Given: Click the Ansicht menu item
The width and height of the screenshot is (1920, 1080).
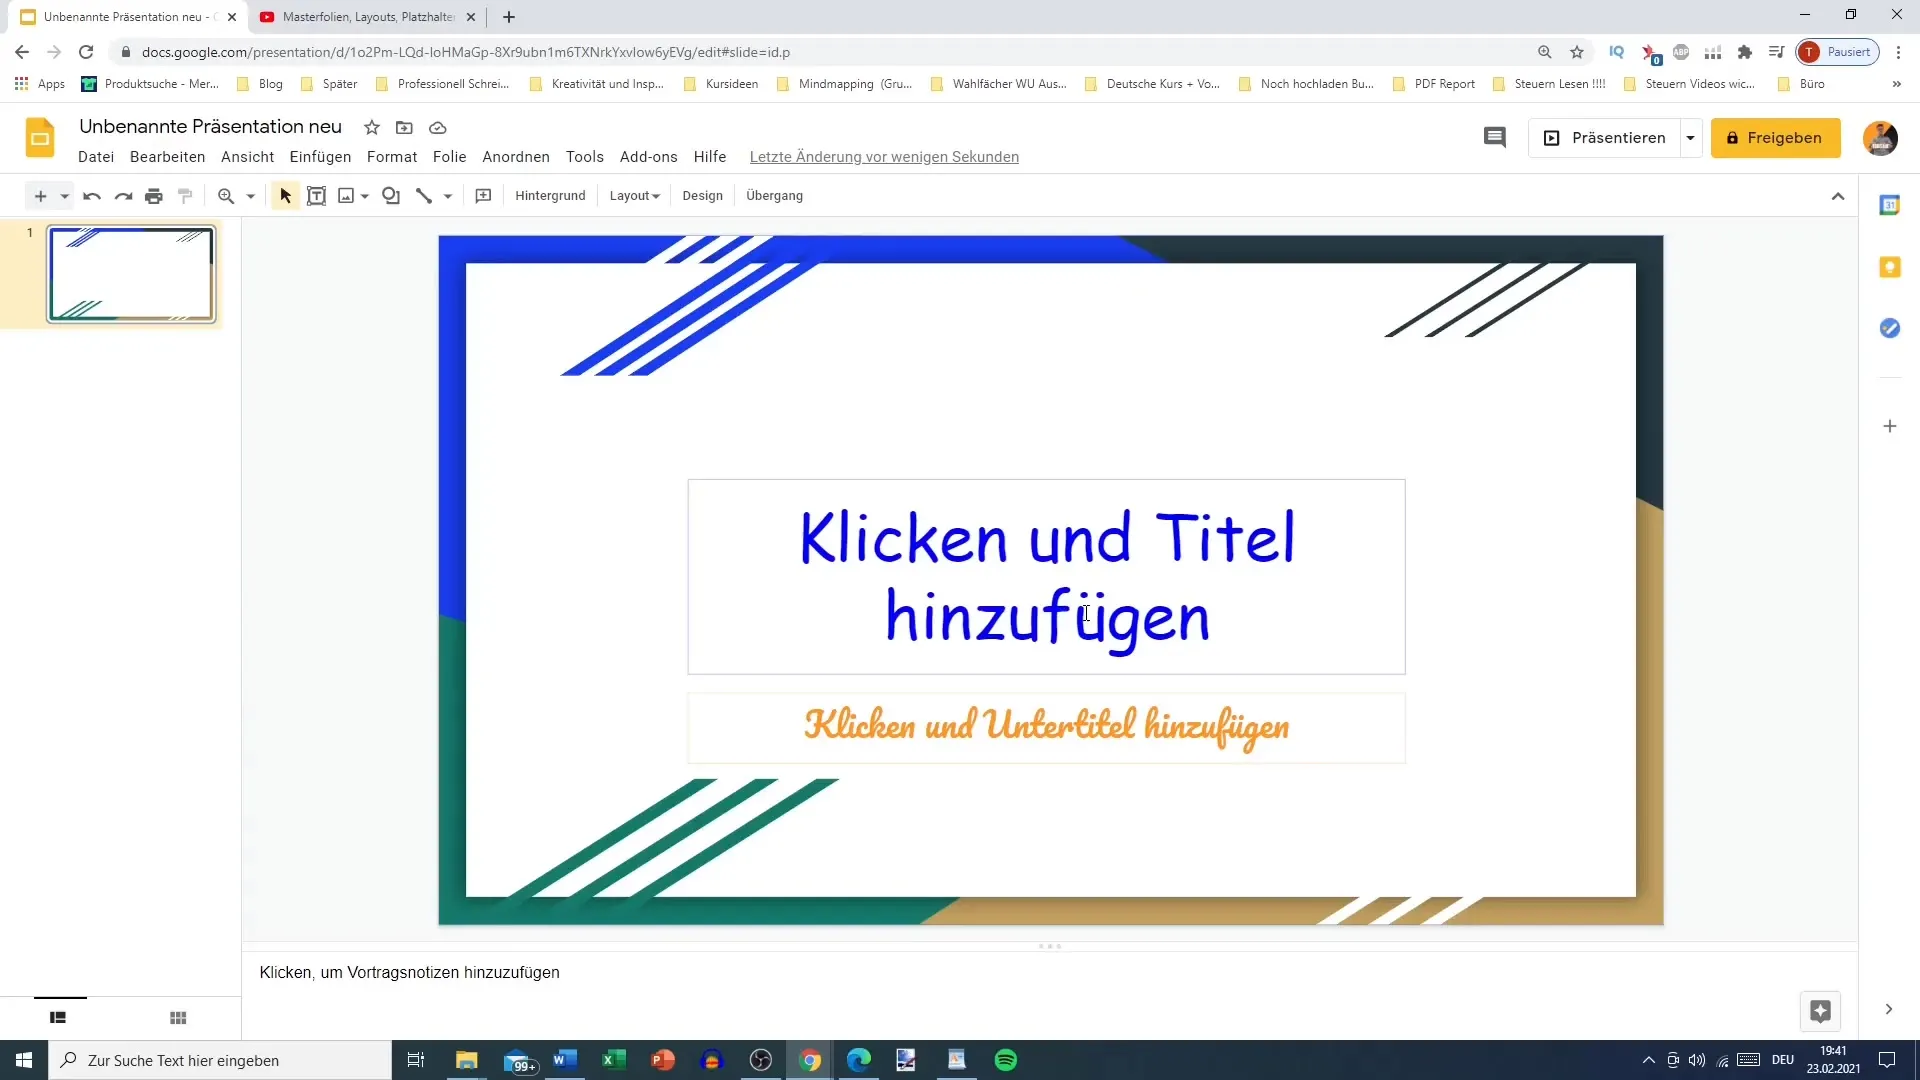Looking at the screenshot, I should [248, 157].
